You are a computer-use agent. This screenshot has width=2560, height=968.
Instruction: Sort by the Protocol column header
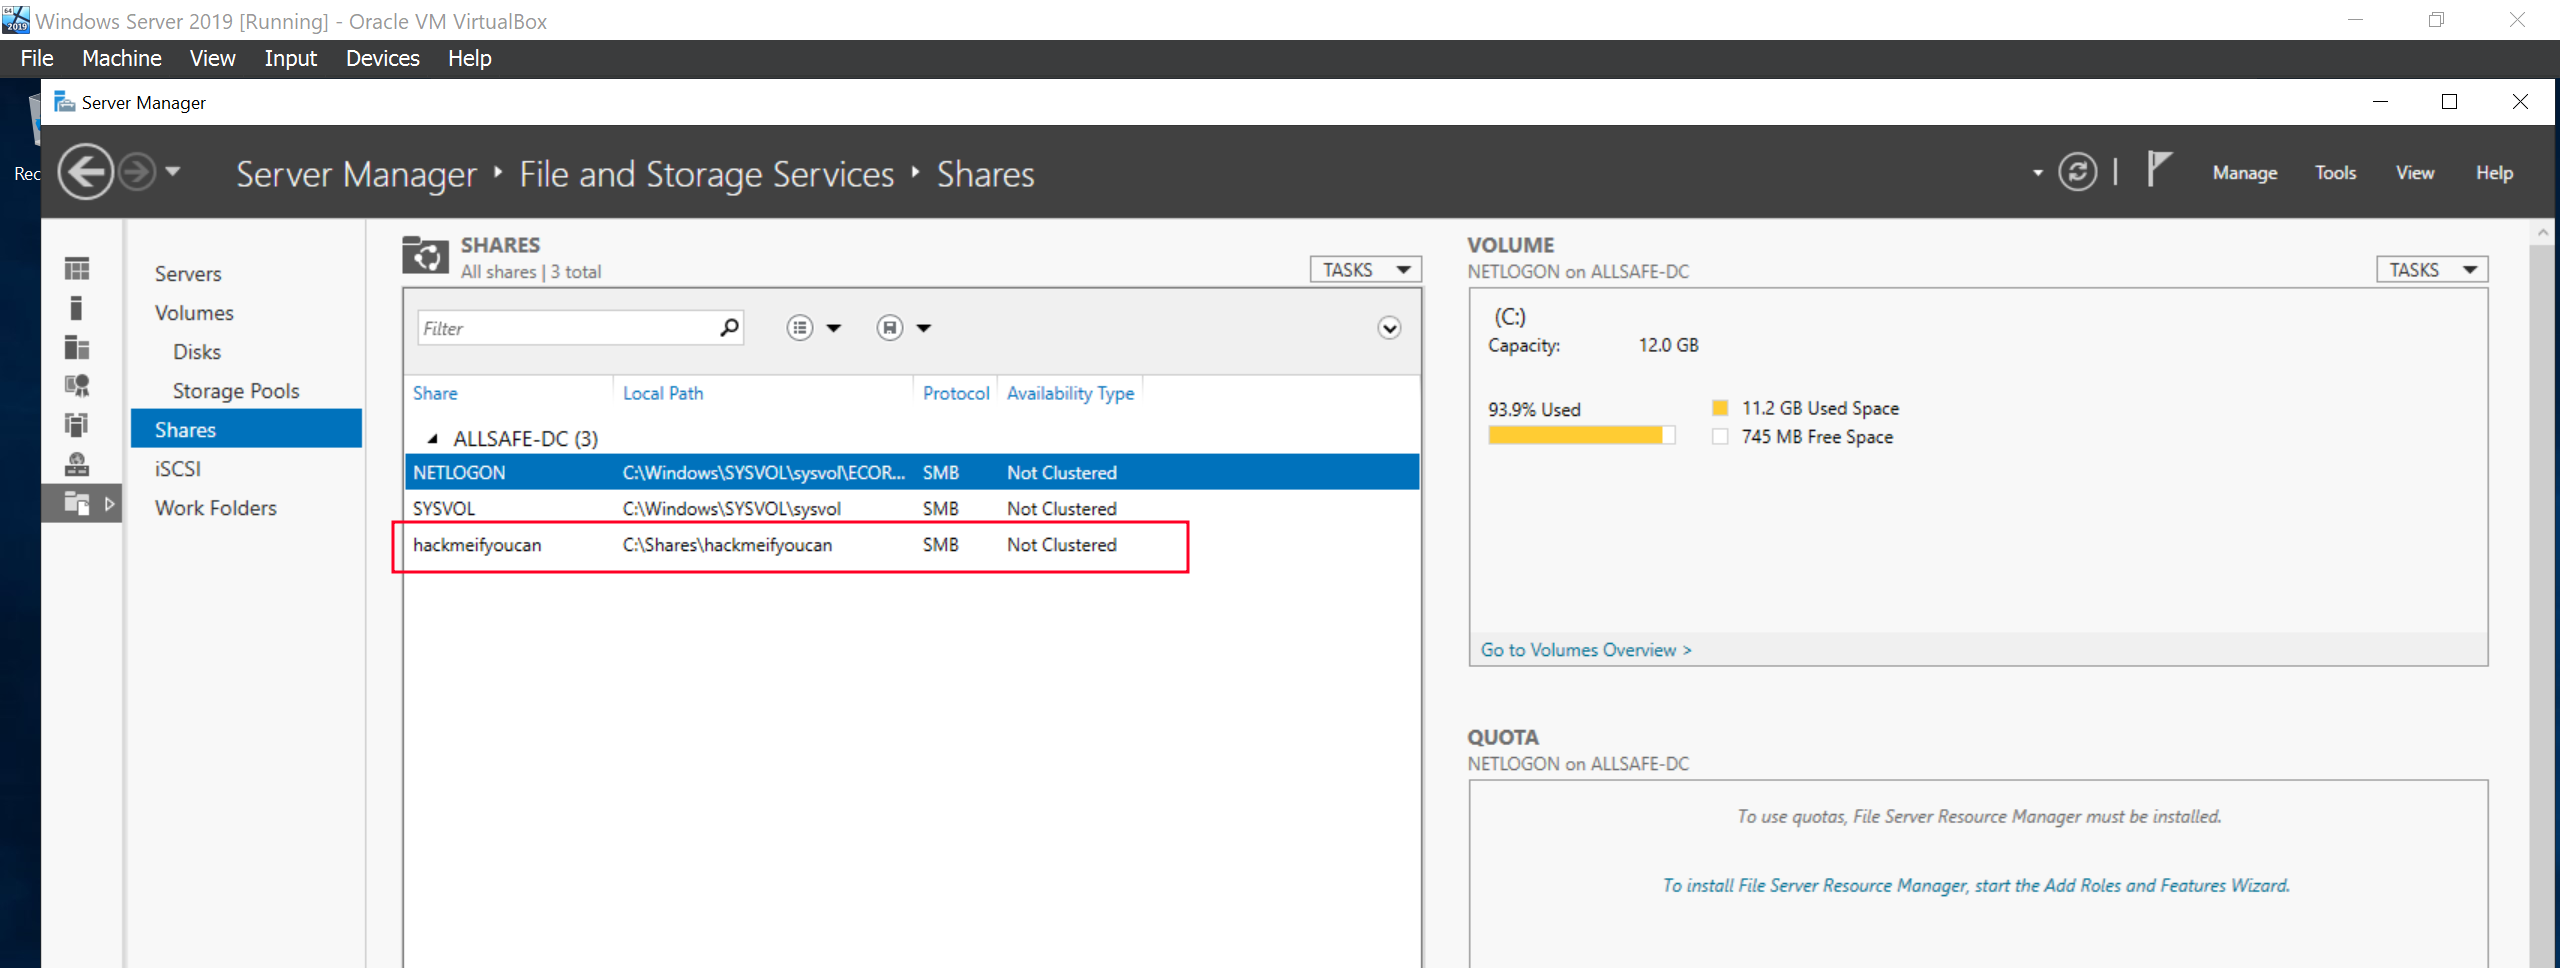pos(956,393)
